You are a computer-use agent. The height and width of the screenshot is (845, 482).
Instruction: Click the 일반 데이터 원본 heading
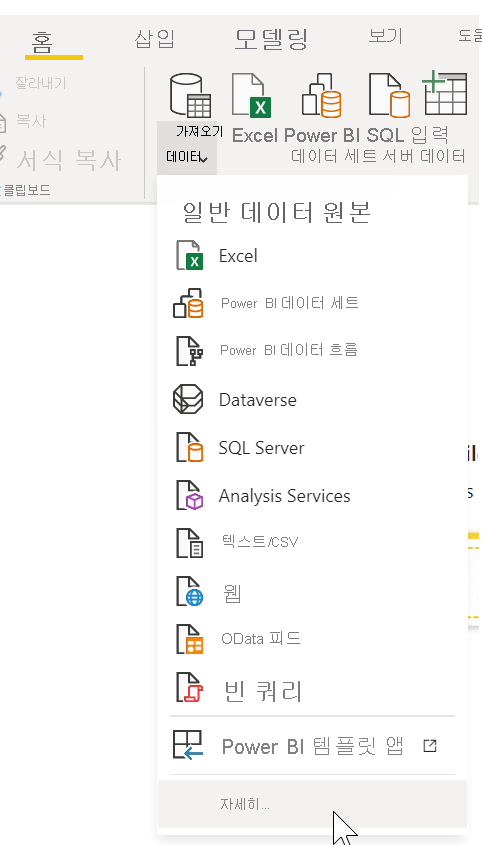277,213
